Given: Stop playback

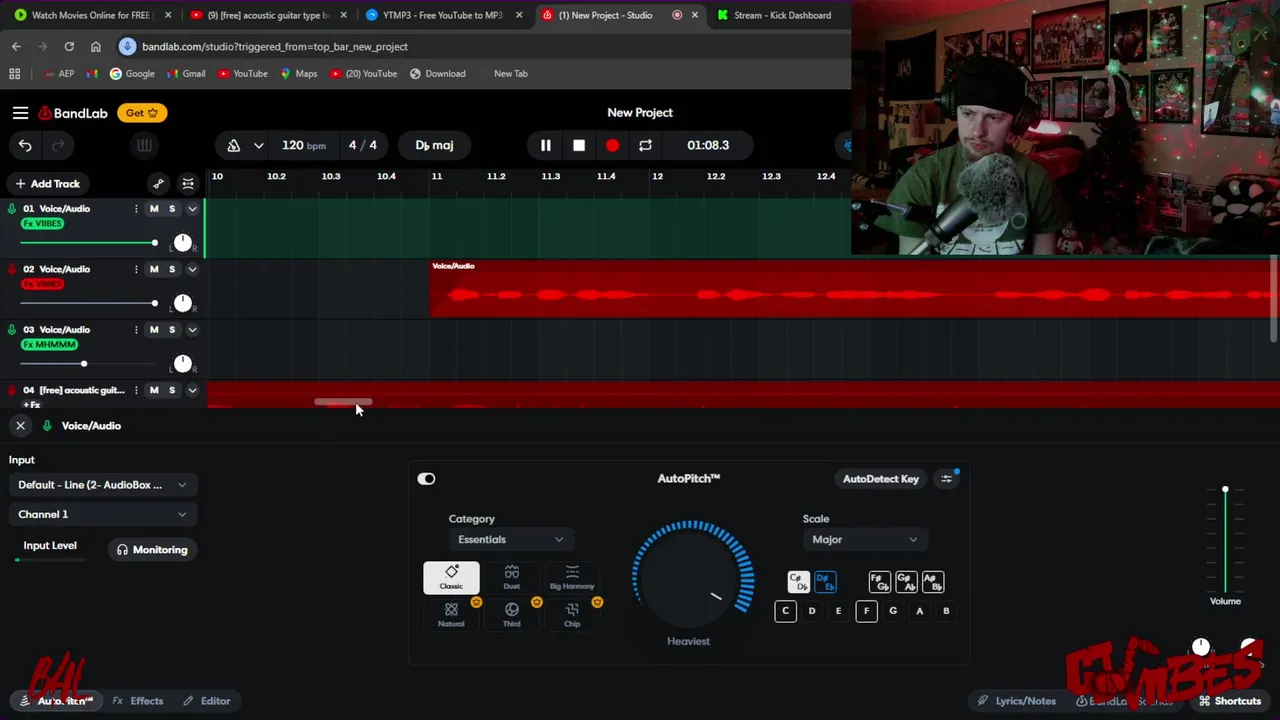Looking at the screenshot, I should [x=579, y=145].
